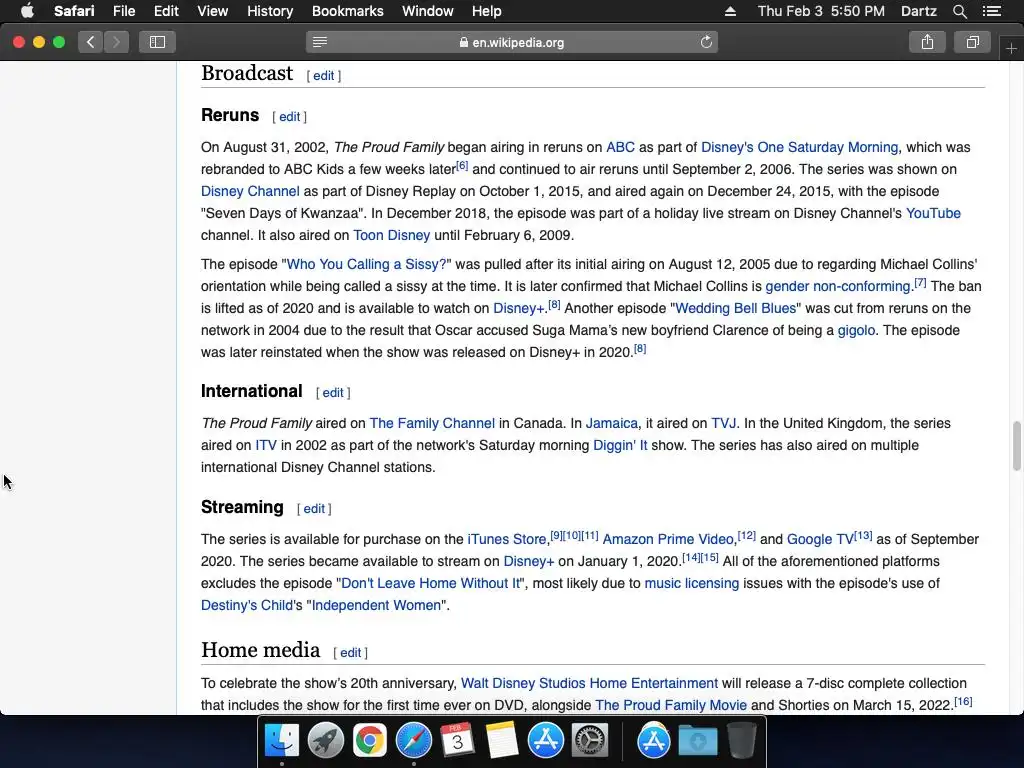Viewport: 1024px width, 768px height.
Task: Open App Store from the Dock
Action: point(545,740)
